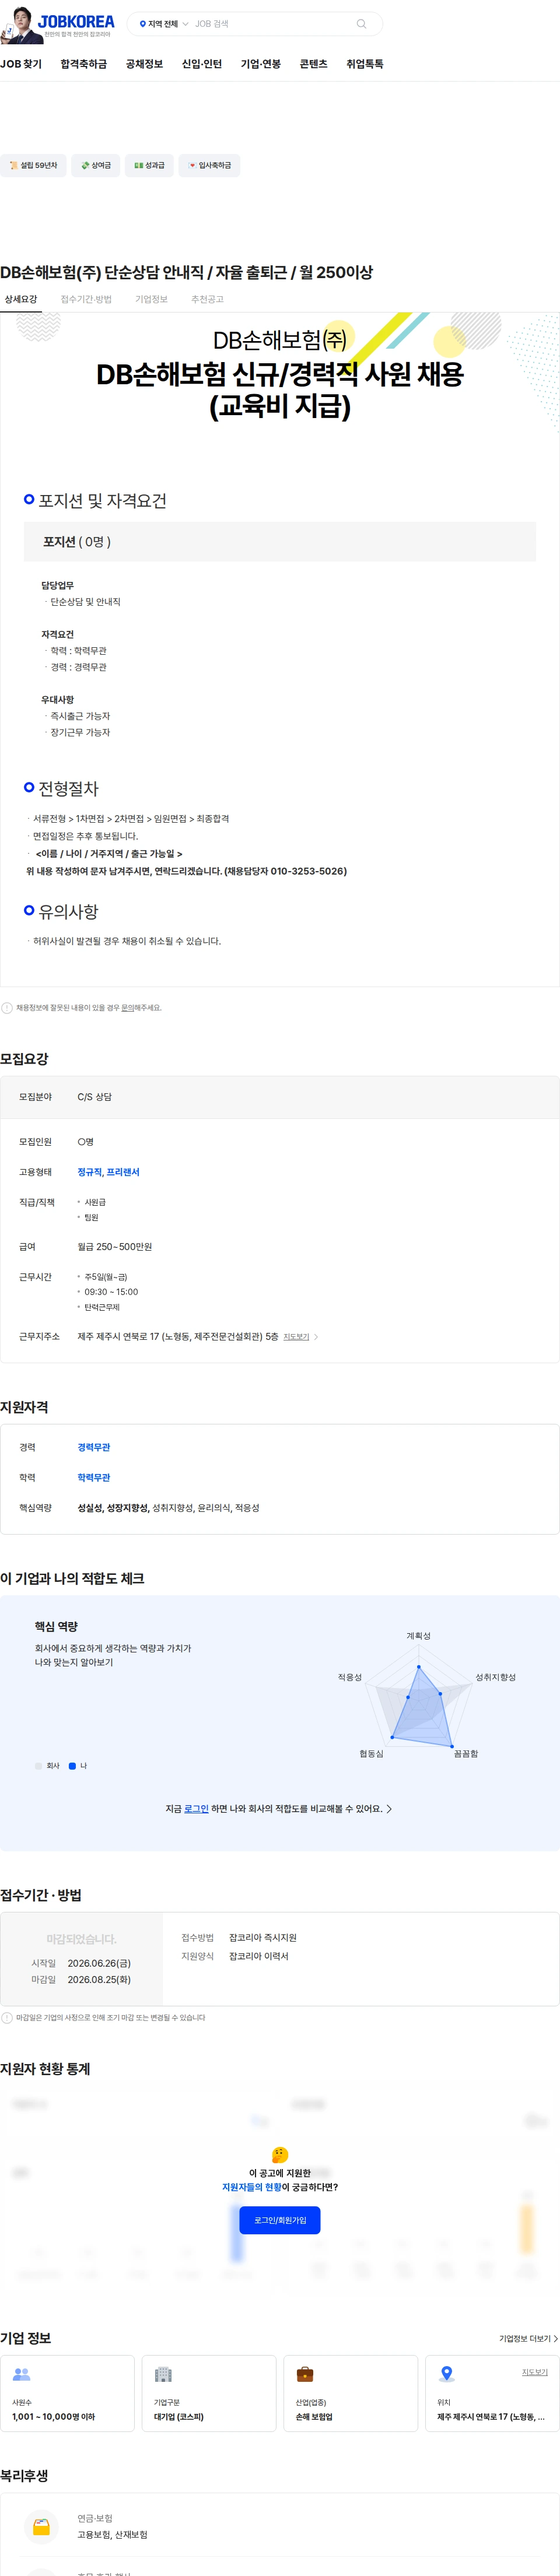
Task: Open the 기업·연봉 menu
Action: 261,64
